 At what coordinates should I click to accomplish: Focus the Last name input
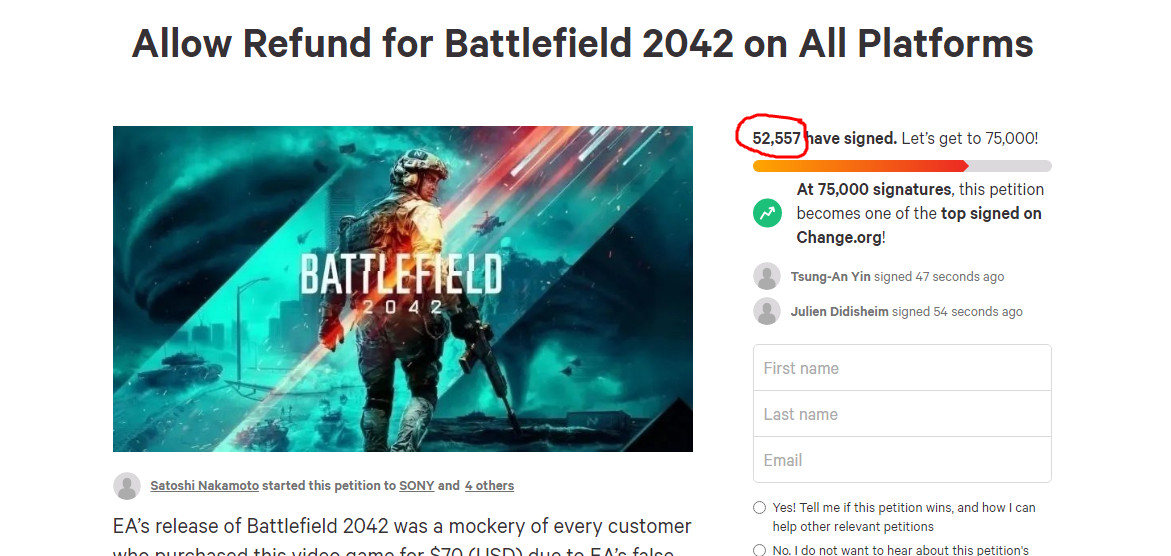coord(901,414)
